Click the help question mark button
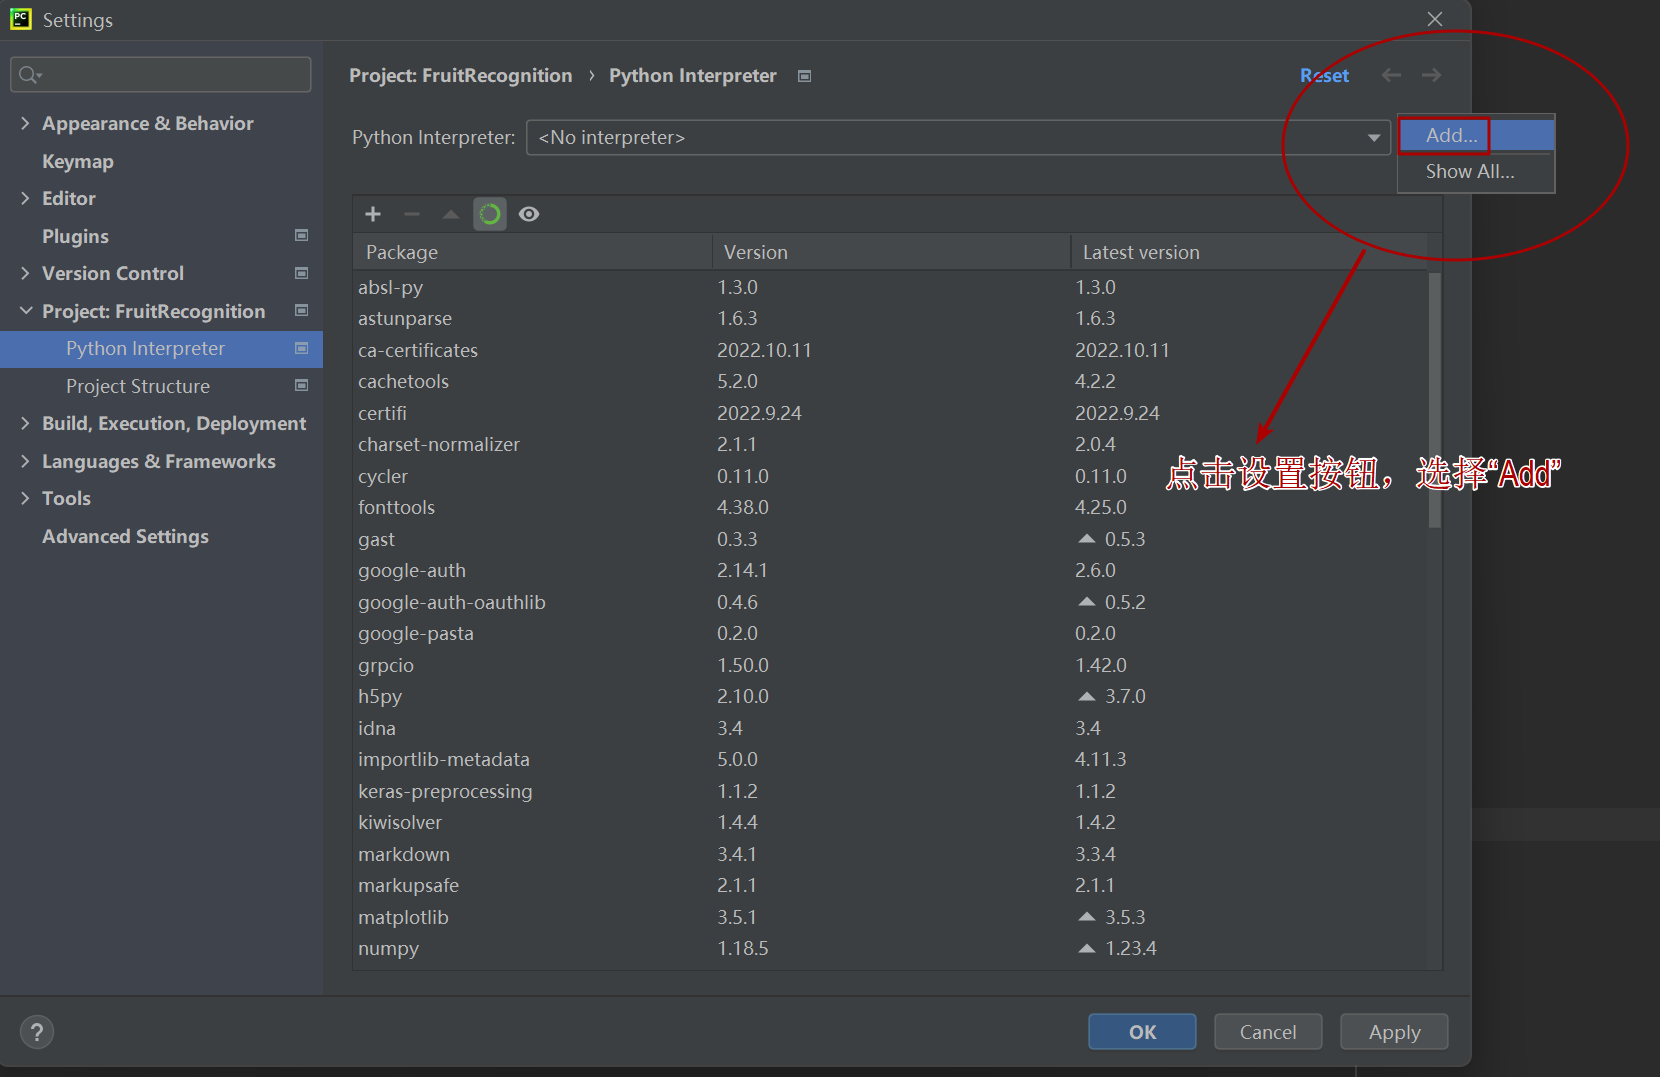Viewport: 1660px width, 1077px height. pyautogui.click(x=37, y=1032)
